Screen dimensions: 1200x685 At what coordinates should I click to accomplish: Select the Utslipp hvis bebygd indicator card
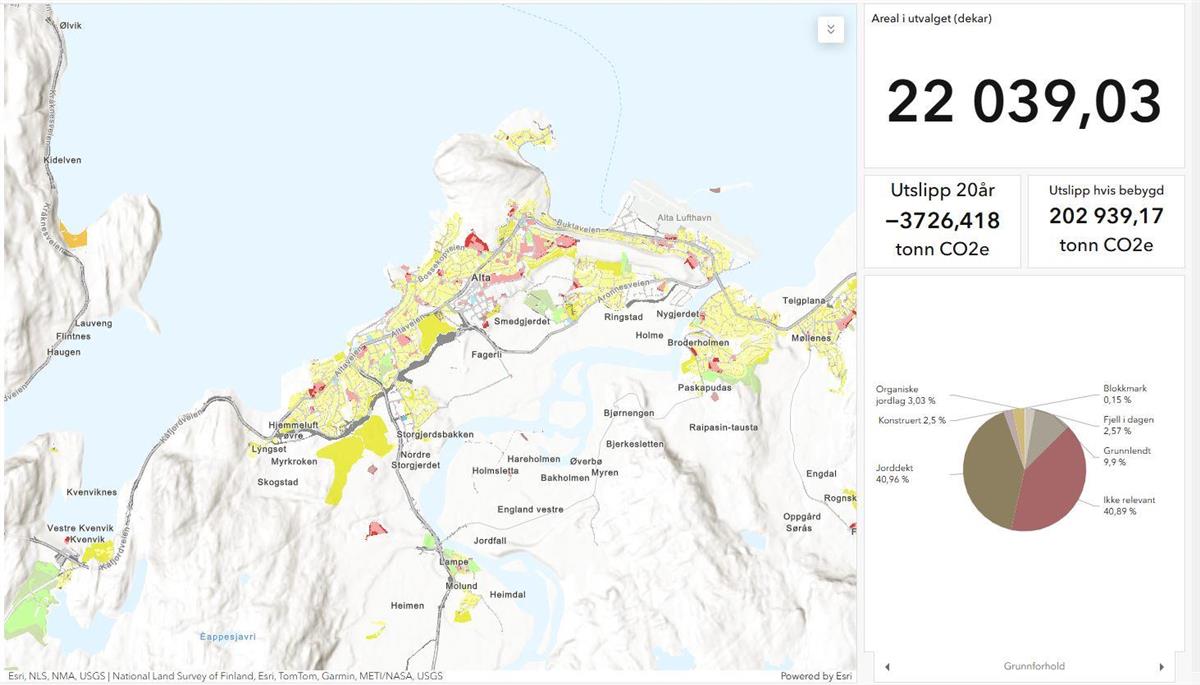pos(1105,220)
